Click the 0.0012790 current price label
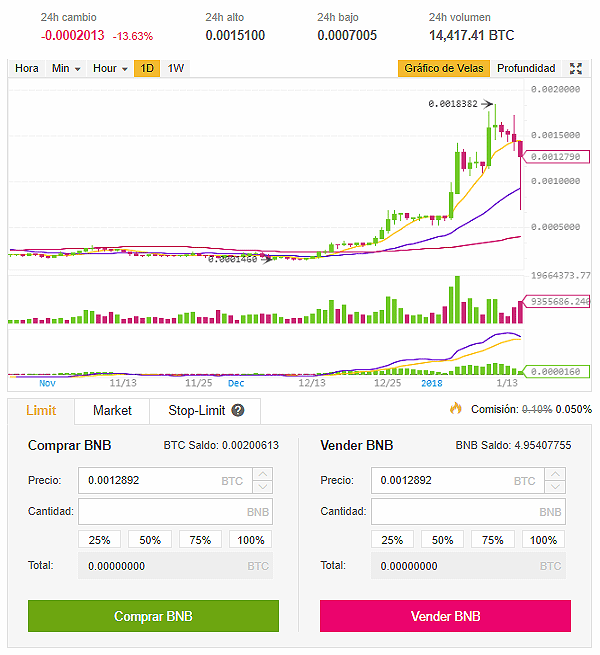The width and height of the screenshot is (600, 655). [556, 157]
